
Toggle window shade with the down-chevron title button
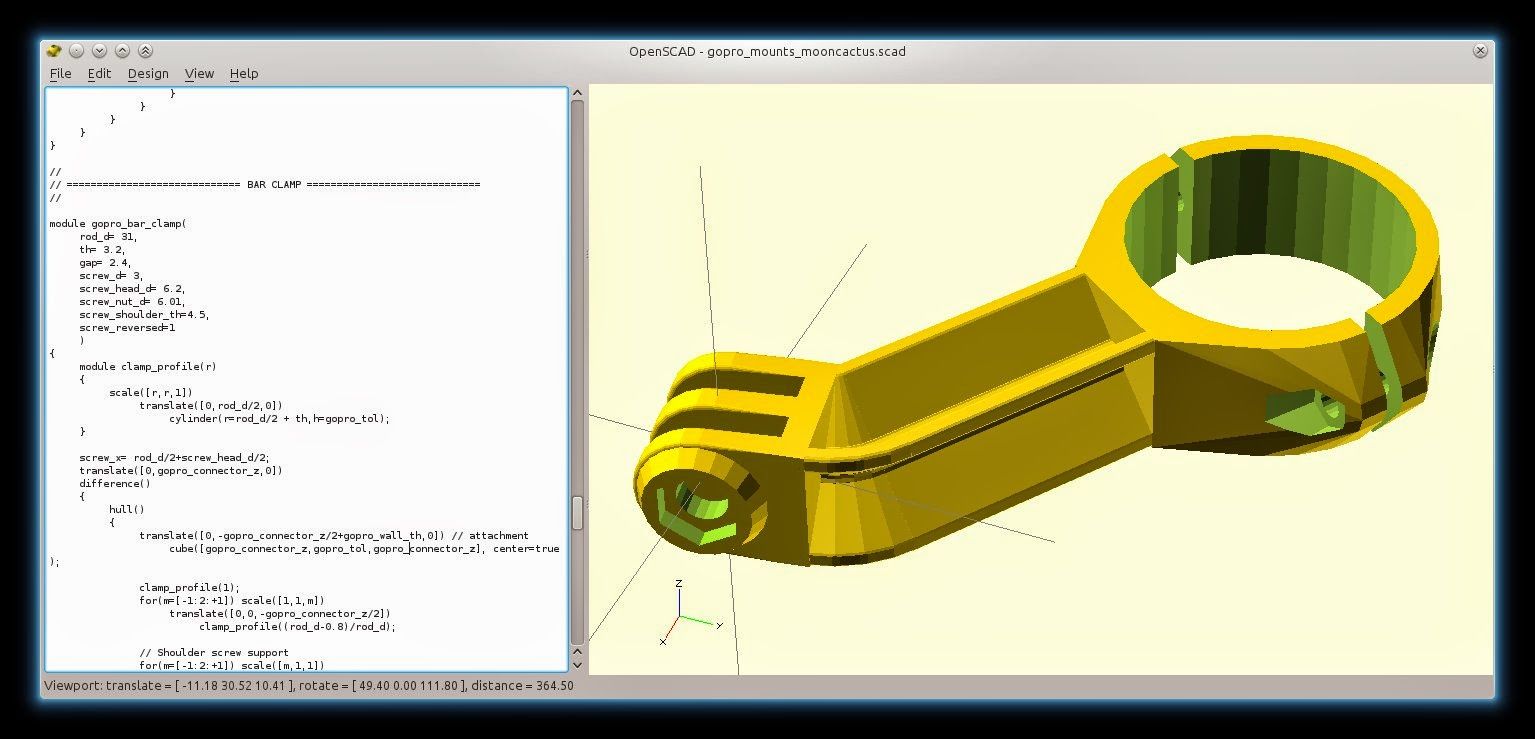point(99,50)
